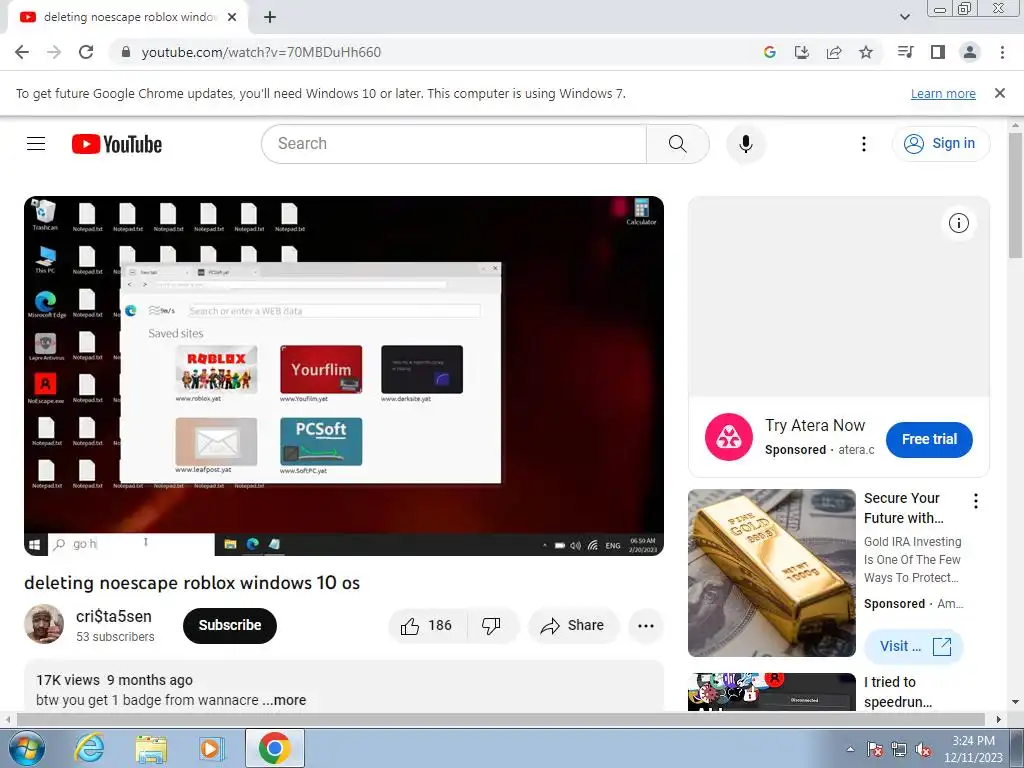Start voice search with the microphone
This screenshot has height=768, width=1024.
tap(746, 144)
